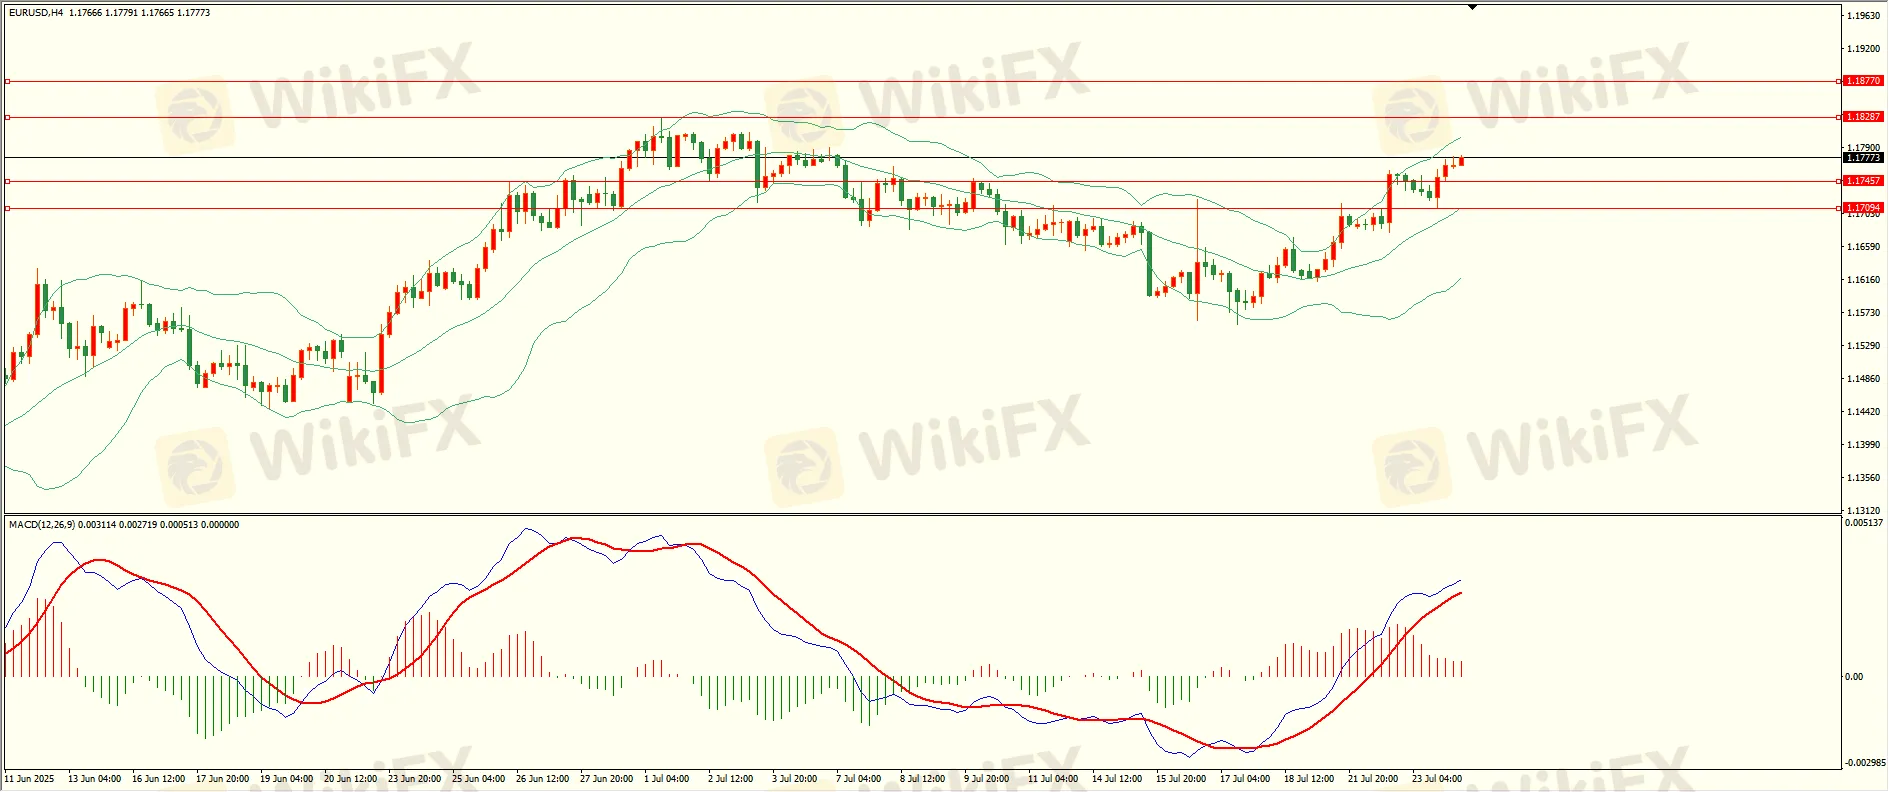Click the 17 Jun 20:00 time label
1889x792 pixels.
(222, 778)
